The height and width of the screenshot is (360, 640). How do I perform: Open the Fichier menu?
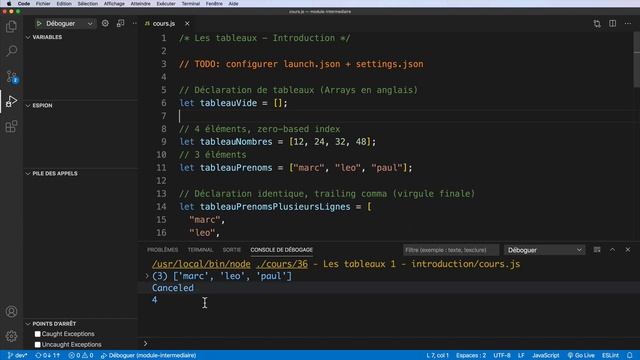(x=43, y=4)
